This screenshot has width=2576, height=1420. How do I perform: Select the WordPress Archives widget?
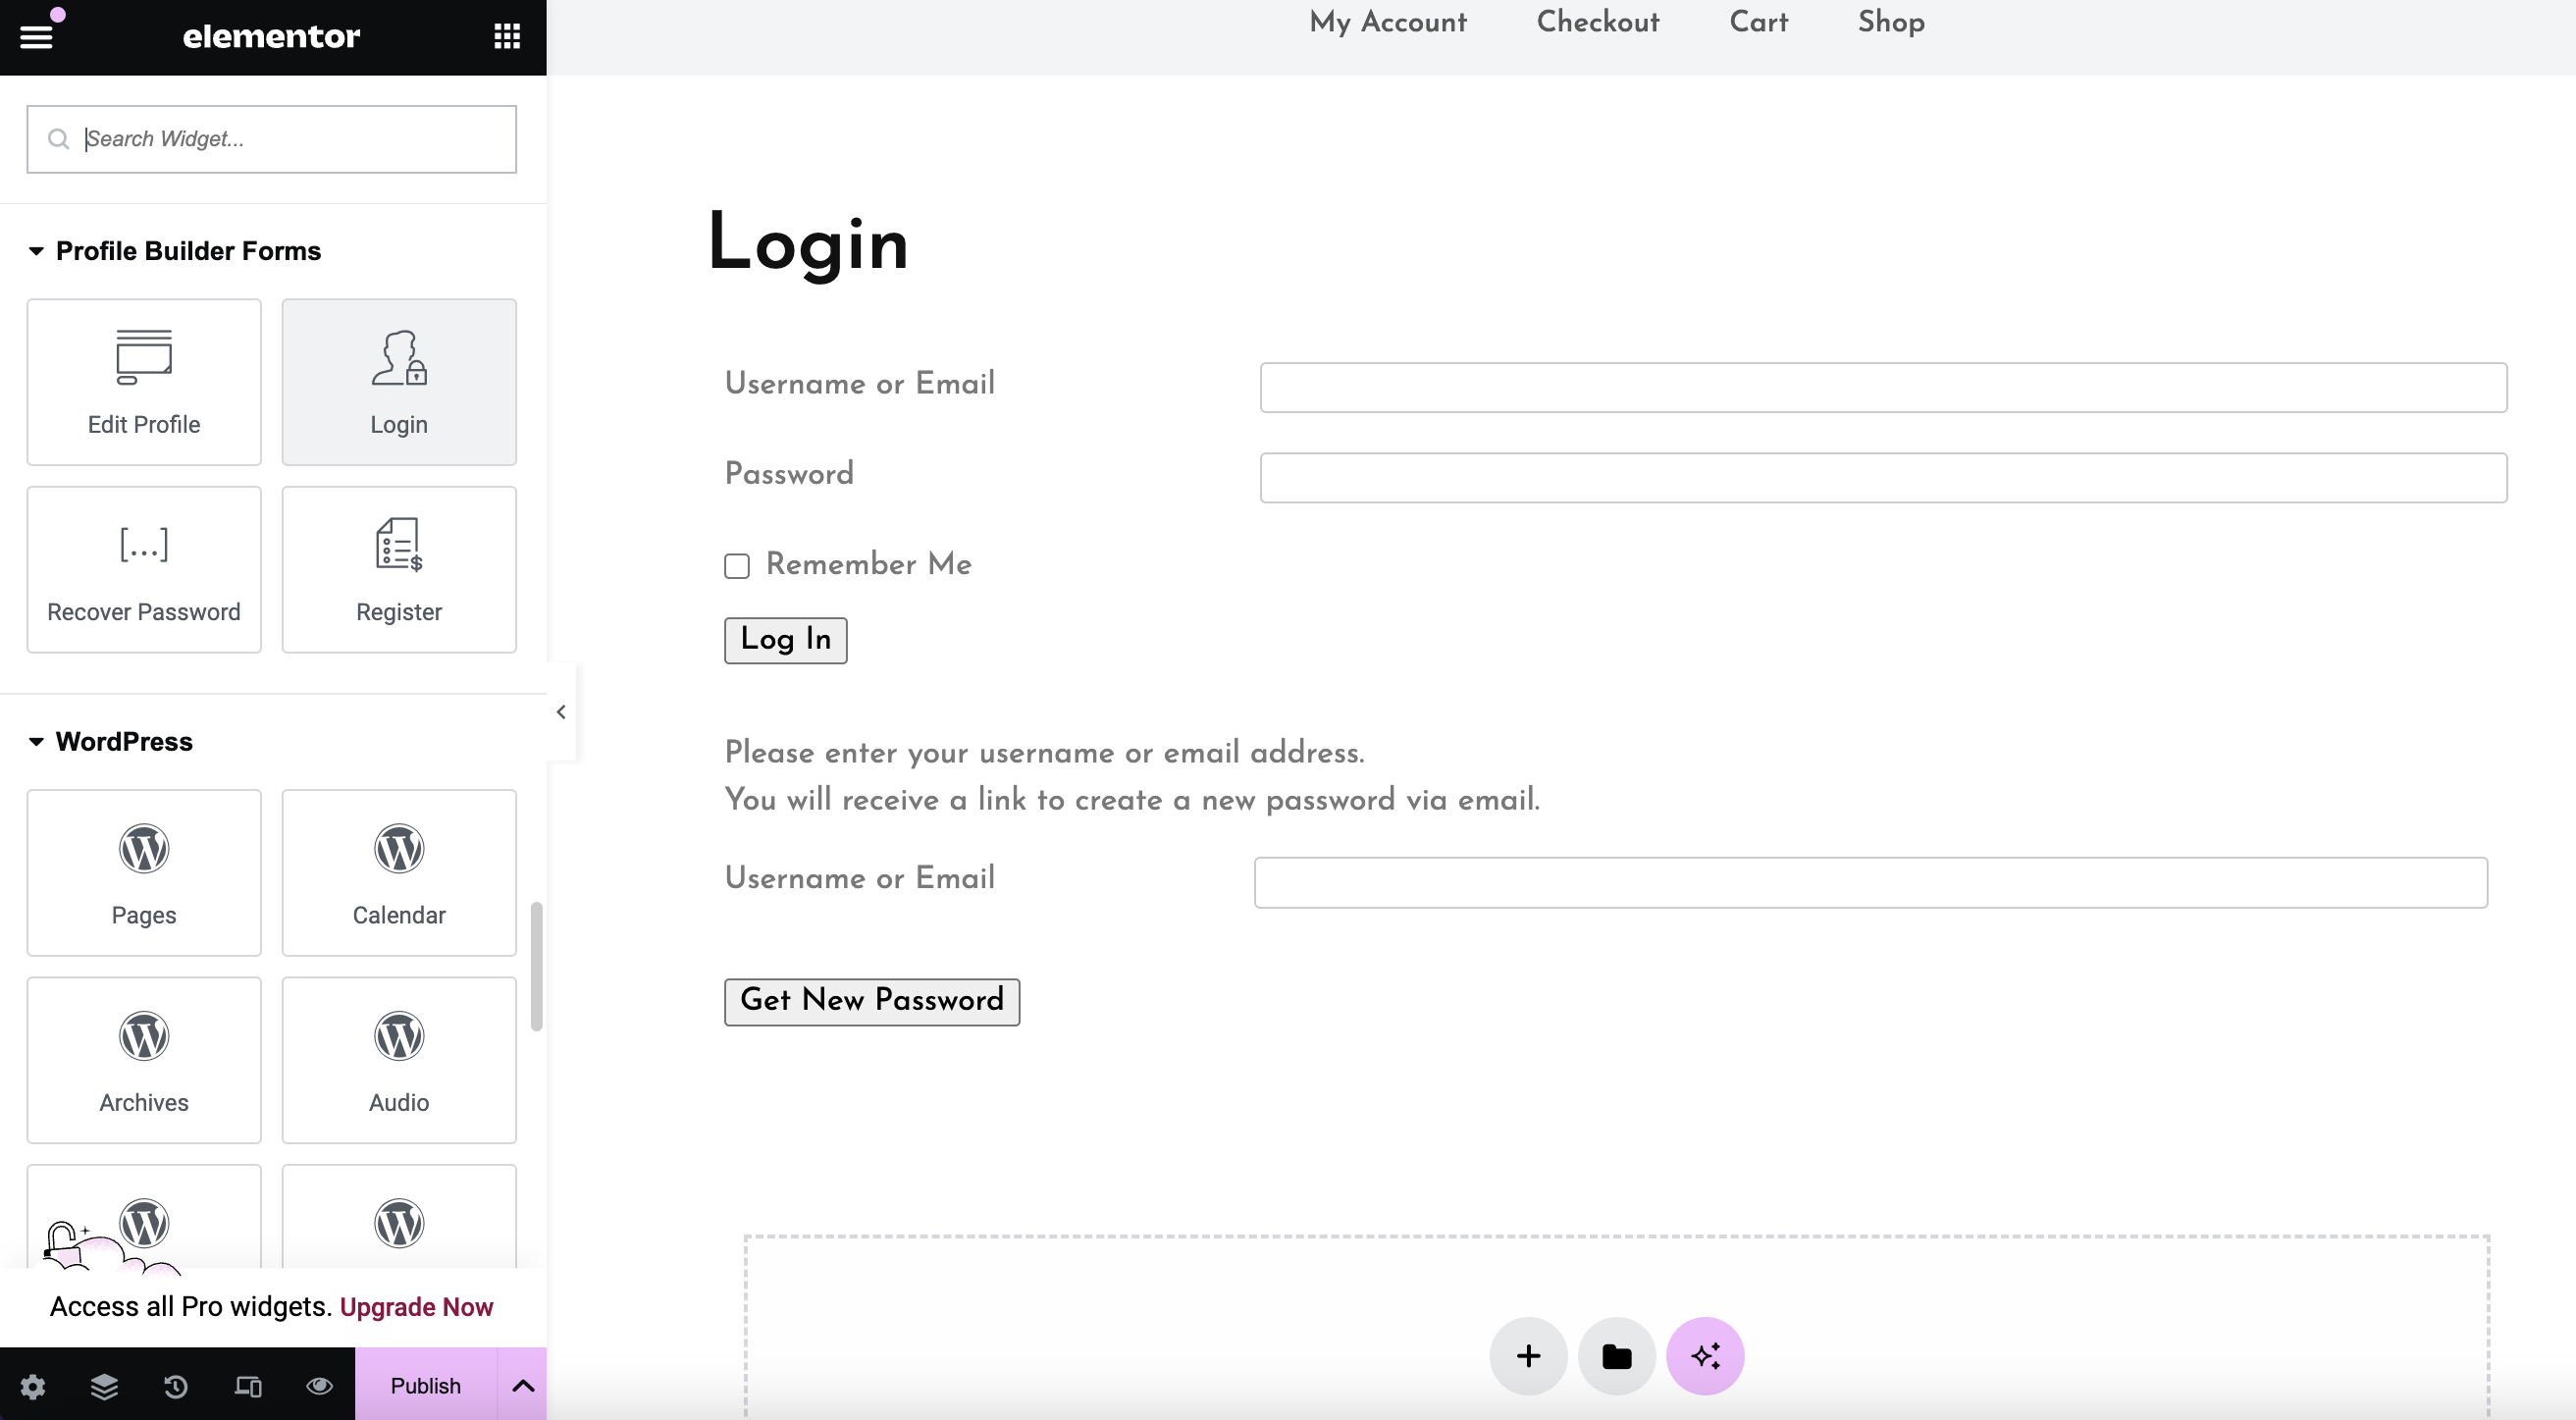point(144,1060)
